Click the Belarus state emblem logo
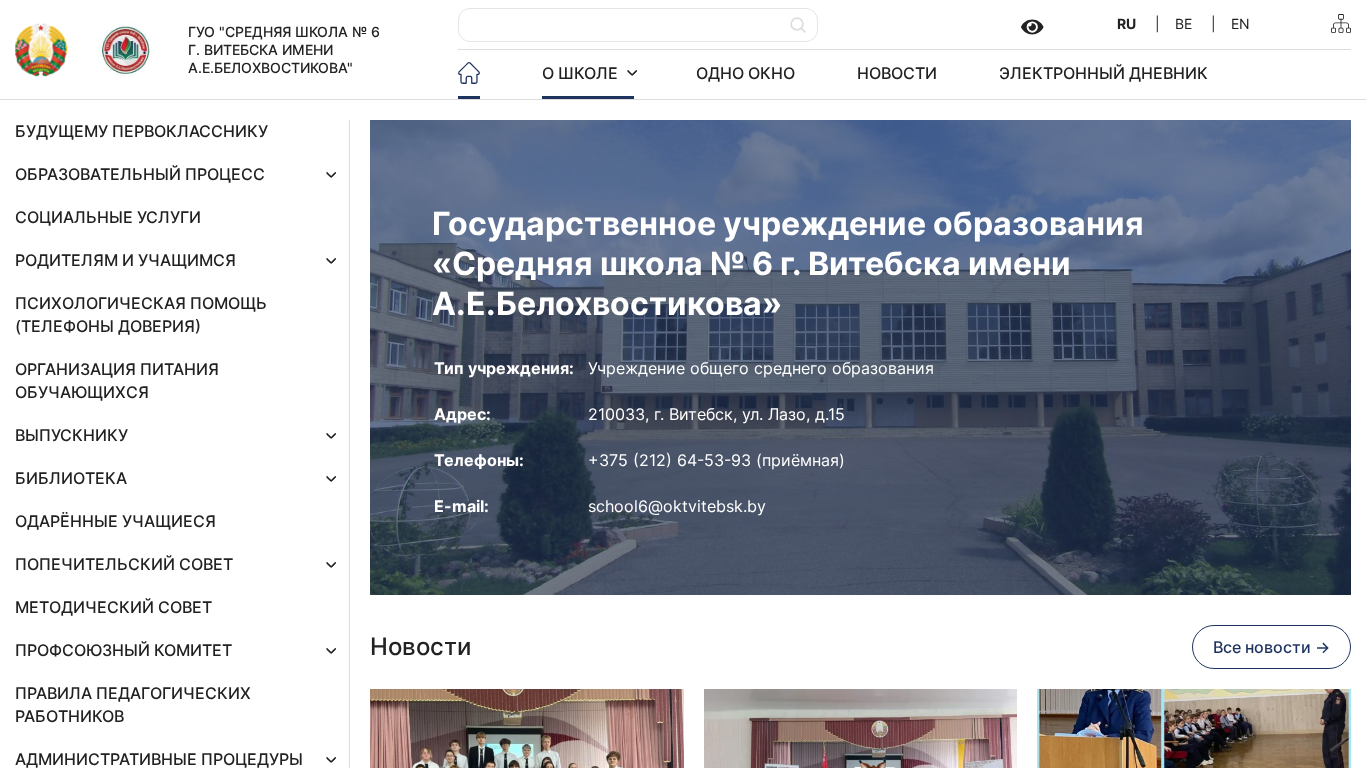This screenshot has width=1366, height=768. (x=41, y=50)
